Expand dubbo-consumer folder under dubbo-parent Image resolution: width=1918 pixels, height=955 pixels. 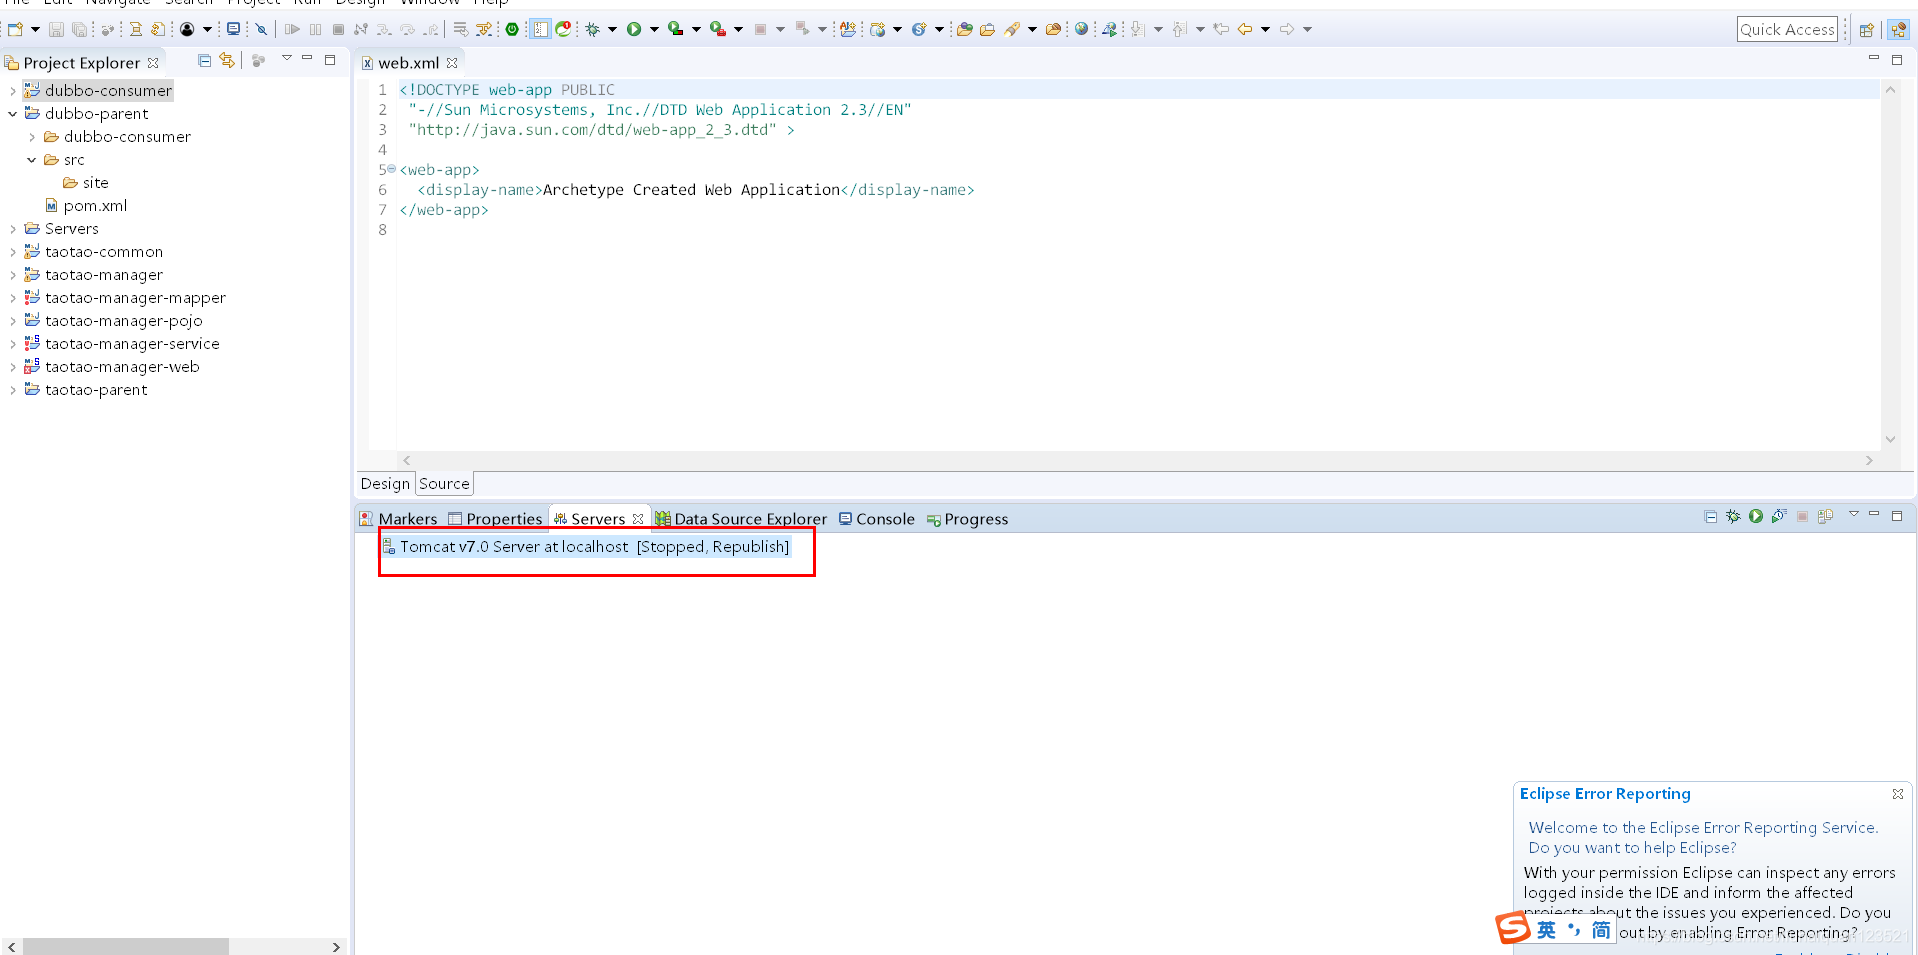[32, 136]
